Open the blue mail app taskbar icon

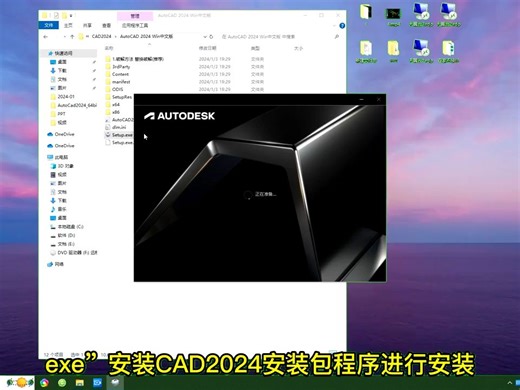pyautogui.click(x=97, y=383)
